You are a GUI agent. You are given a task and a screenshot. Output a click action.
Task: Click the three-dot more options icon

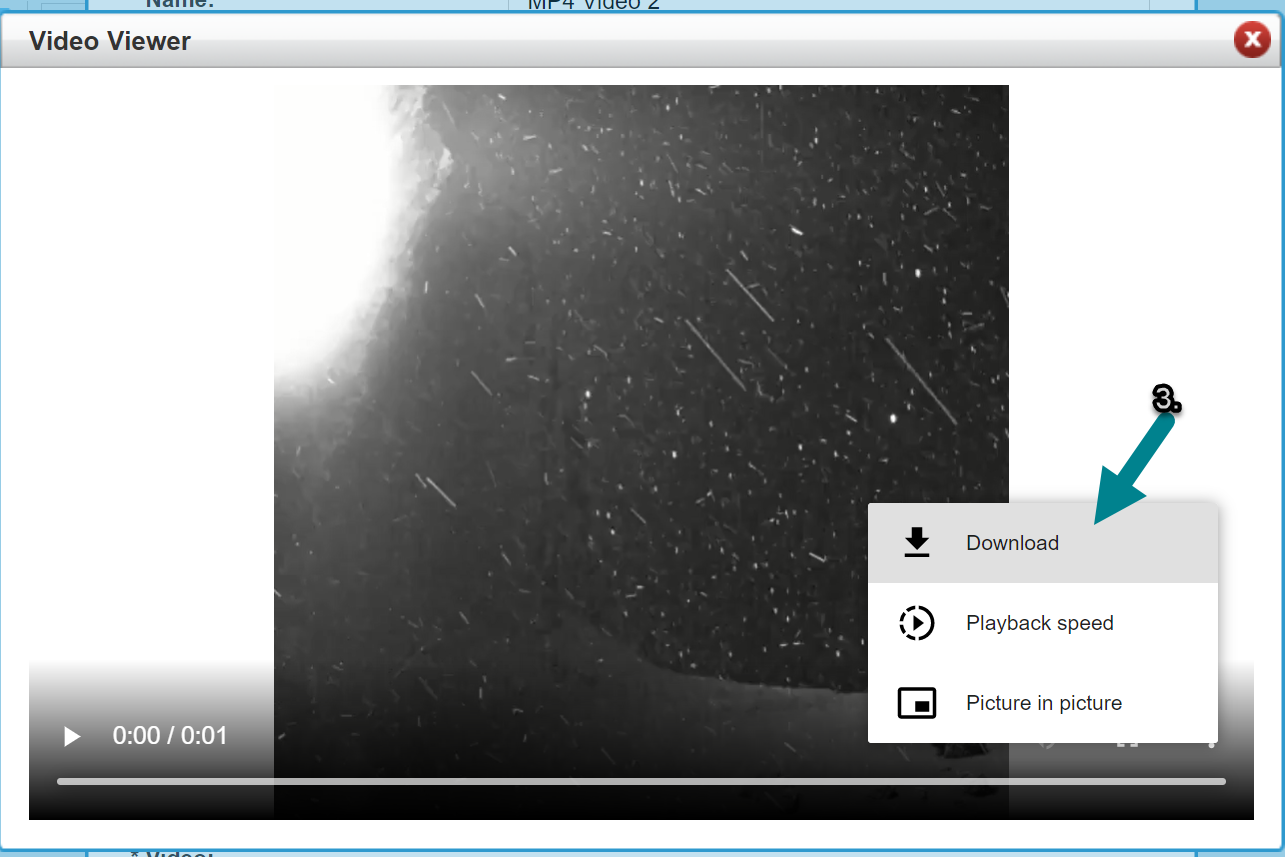pyautogui.click(x=1211, y=744)
